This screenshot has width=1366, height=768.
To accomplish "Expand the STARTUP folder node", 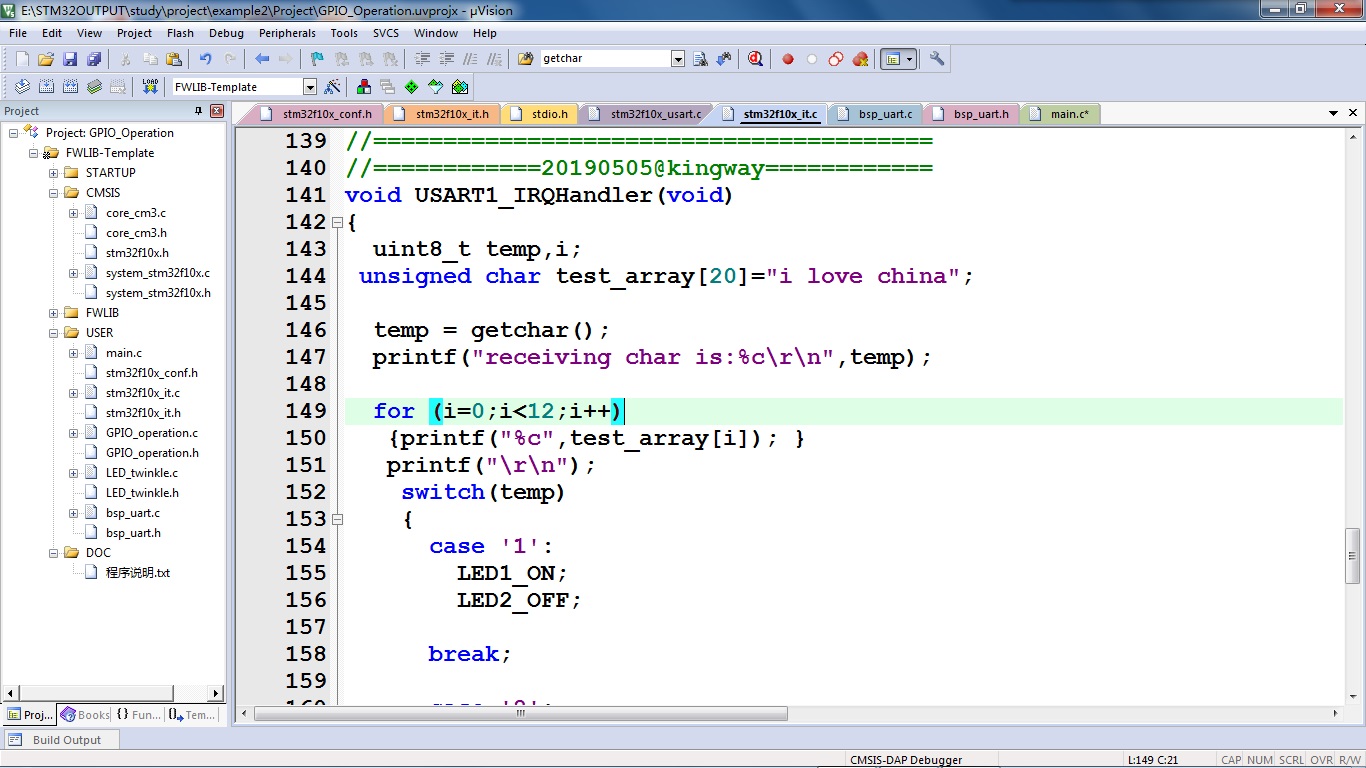I will 54,173.
